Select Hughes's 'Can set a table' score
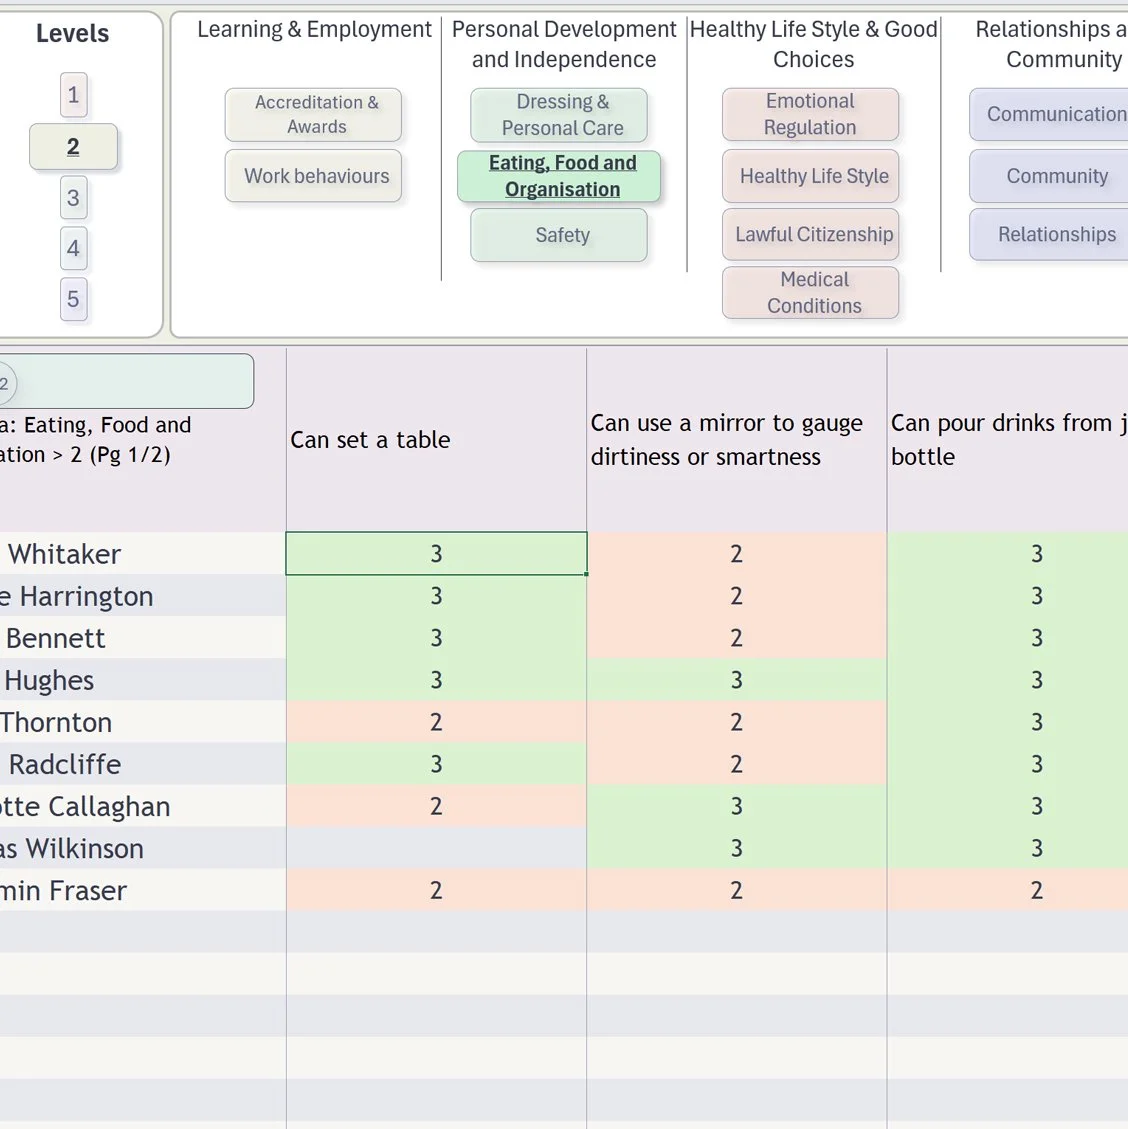Viewport: 1128px width, 1129px height. (436, 680)
